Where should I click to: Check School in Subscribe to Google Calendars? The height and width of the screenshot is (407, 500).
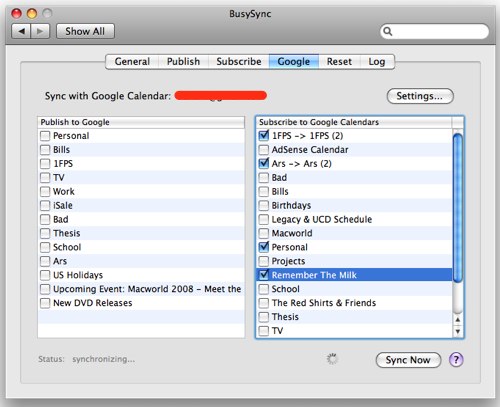(x=264, y=289)
